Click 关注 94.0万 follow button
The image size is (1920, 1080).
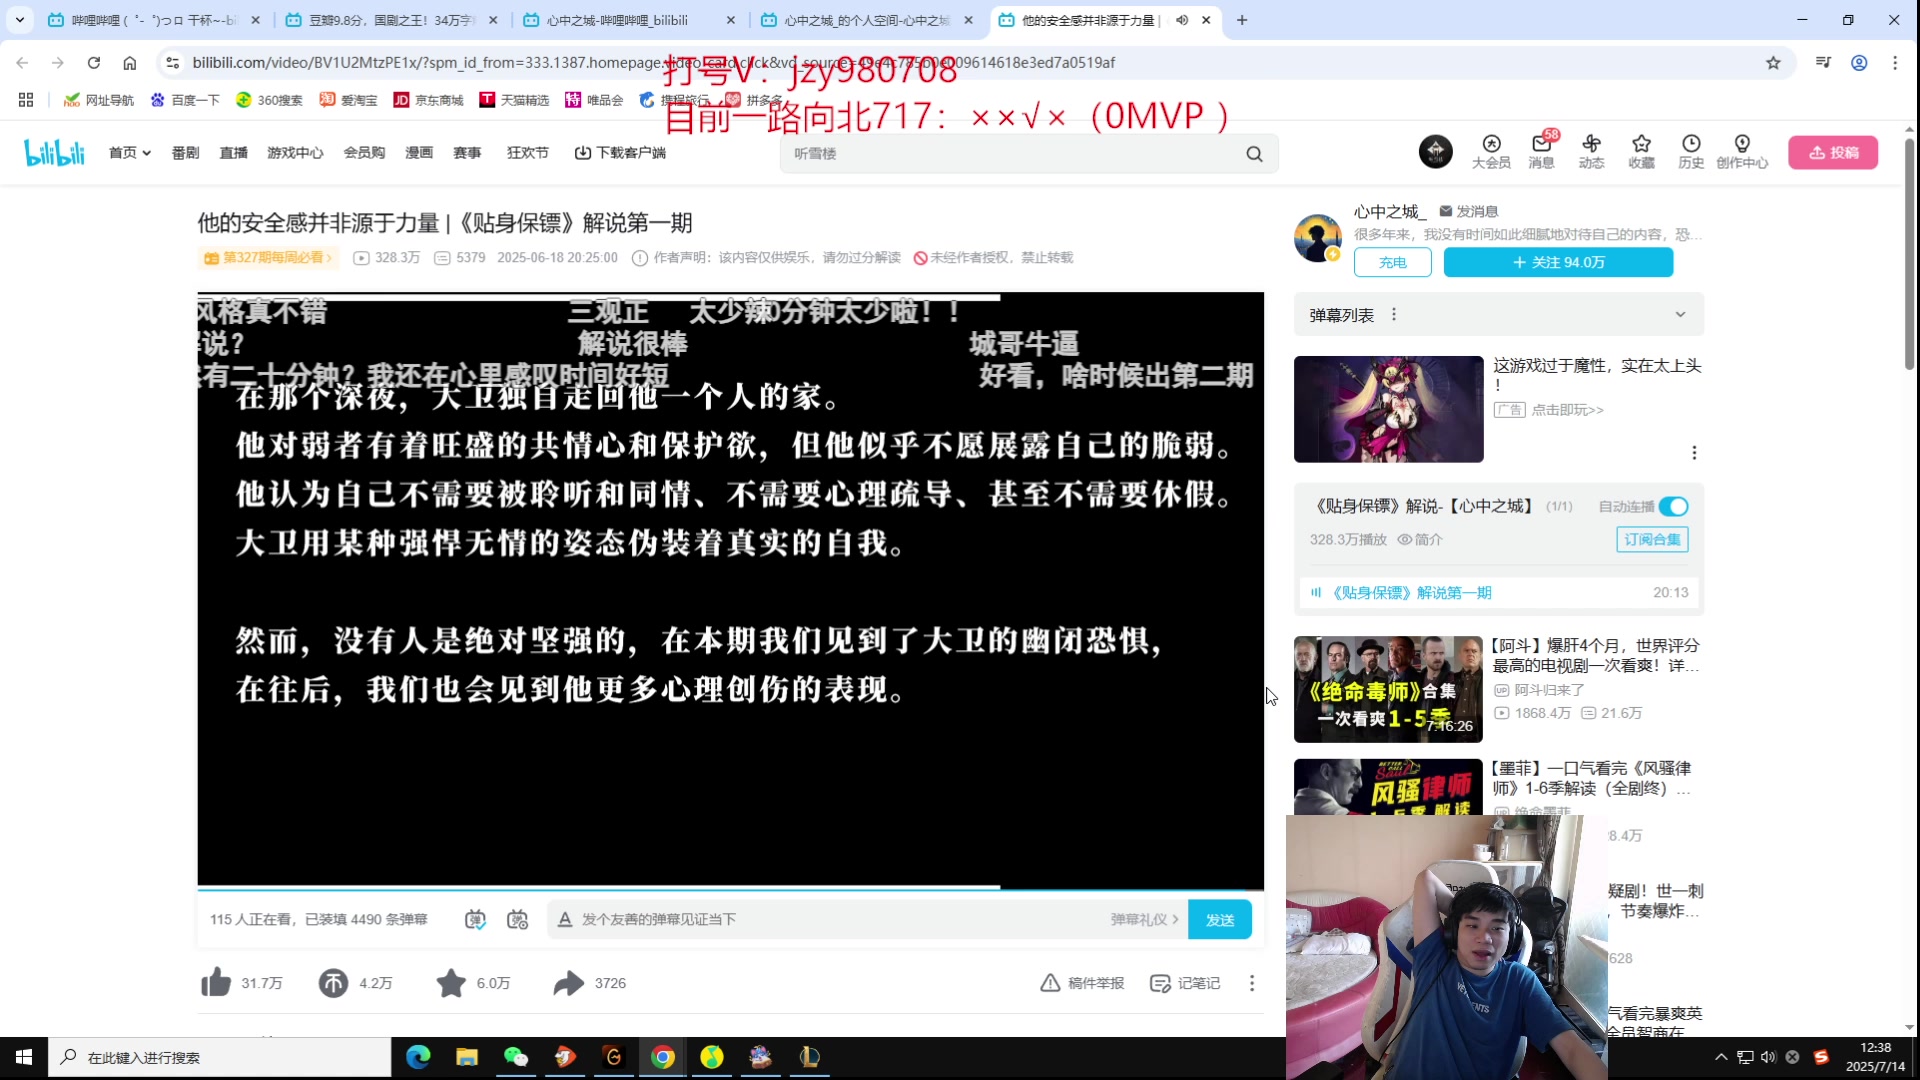click(x=1558, y=263)
